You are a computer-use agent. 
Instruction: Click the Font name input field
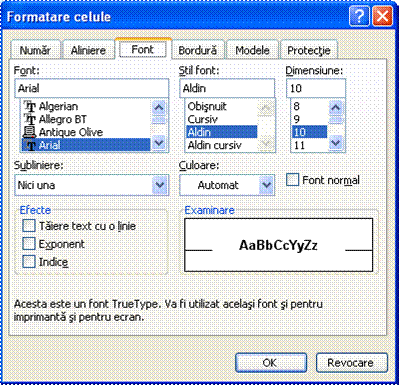(x=92, y=88)
